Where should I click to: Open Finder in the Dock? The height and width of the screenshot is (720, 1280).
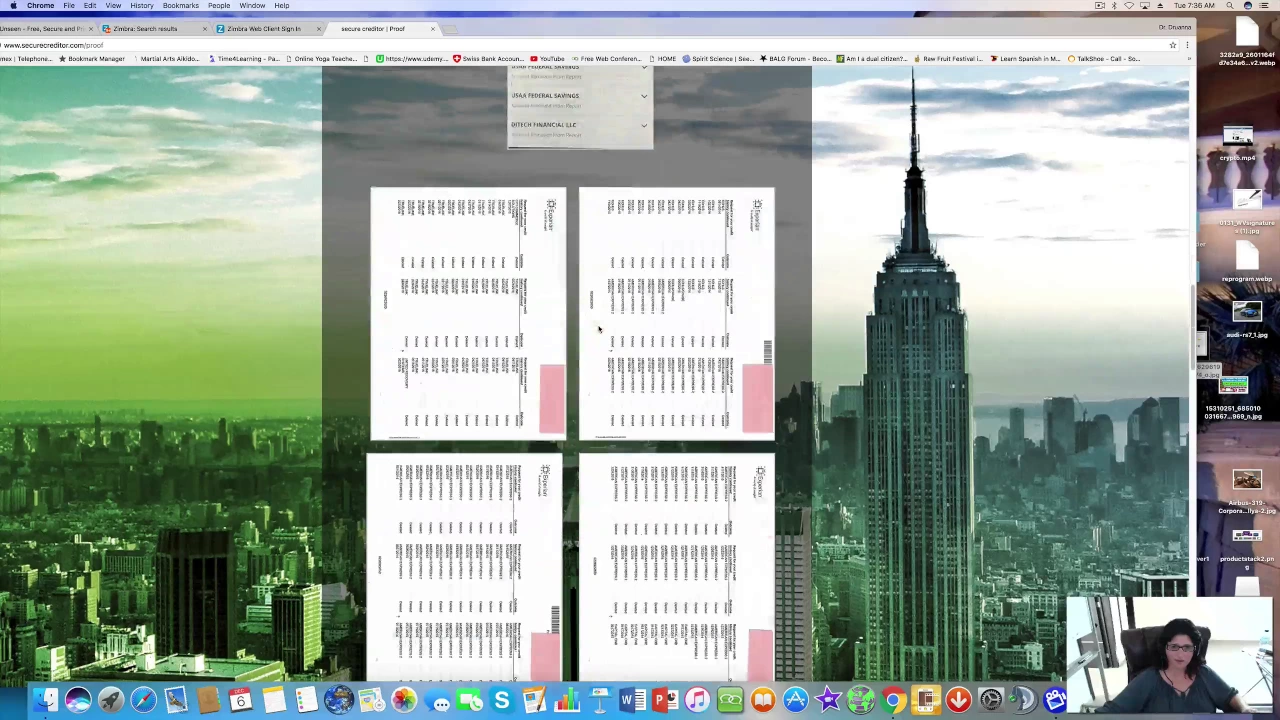[x=46, y=700]
